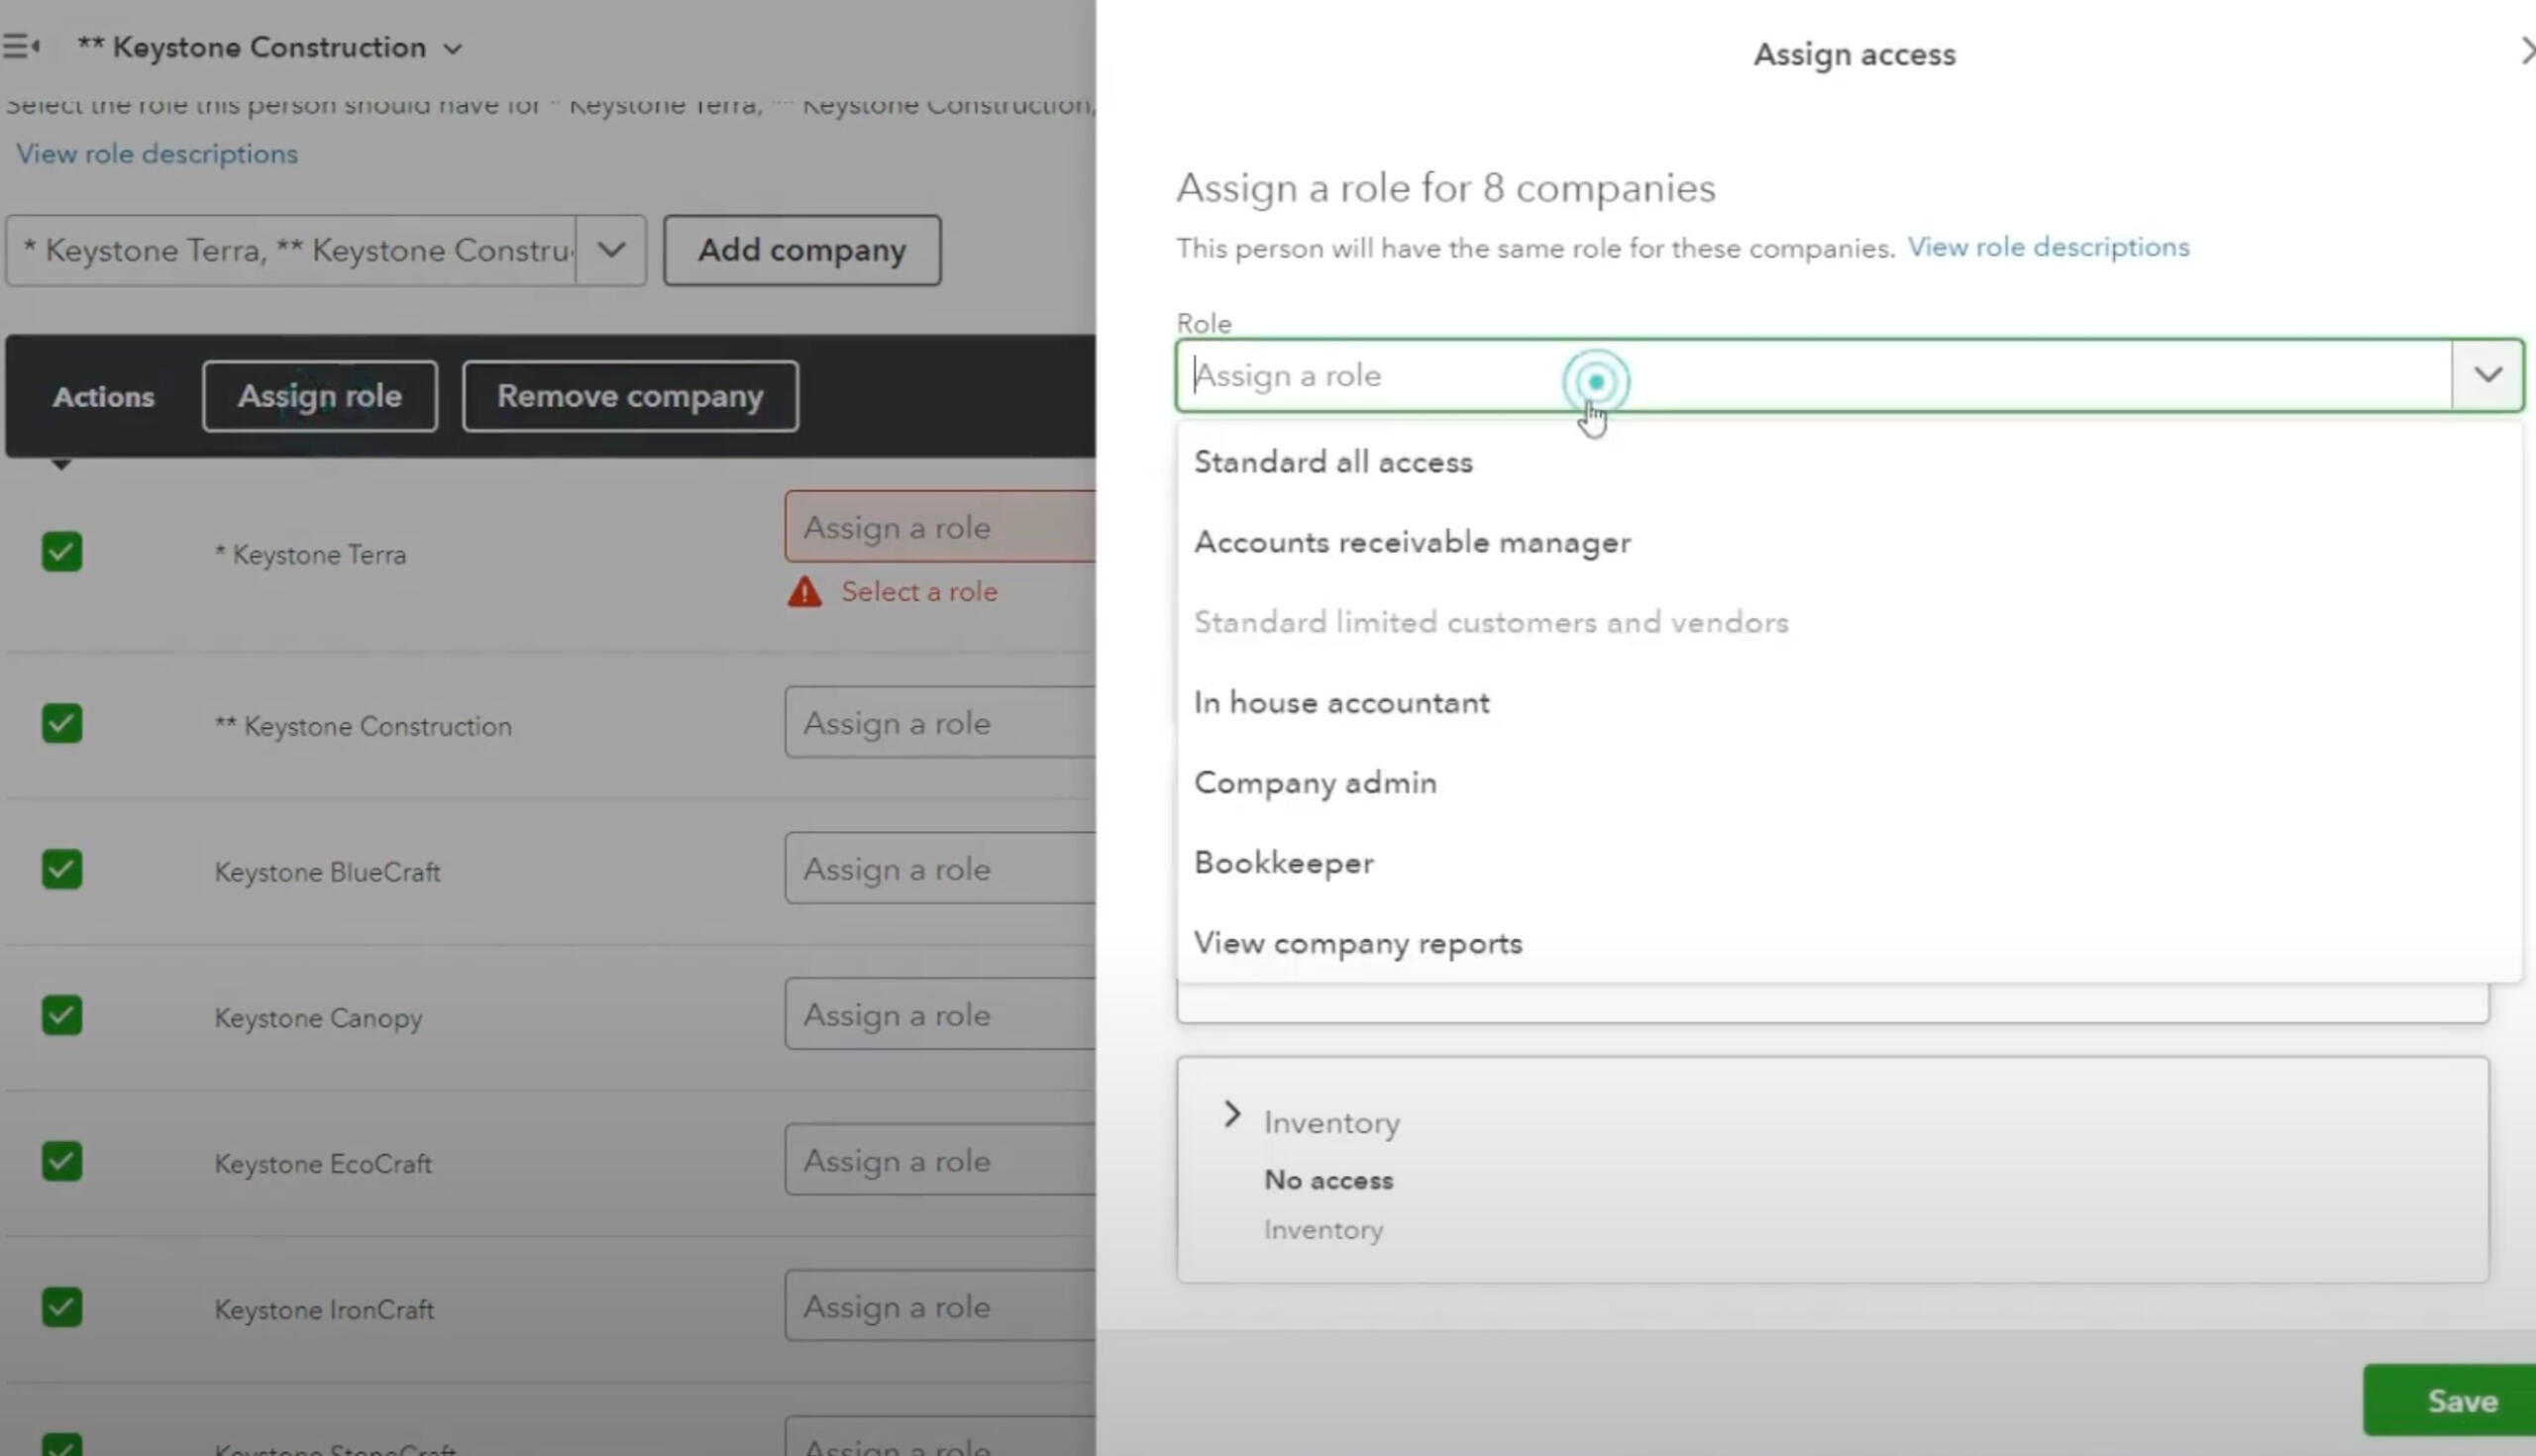Pick the Bookkeeper role option
The height and width of the screenshot is (1456, 2536).
[1284, 863]
